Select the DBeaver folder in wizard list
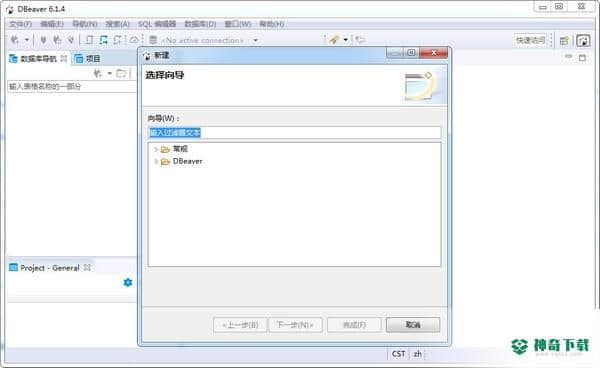Viewport: 600px width, 368px height. click(x=187, y=161)
